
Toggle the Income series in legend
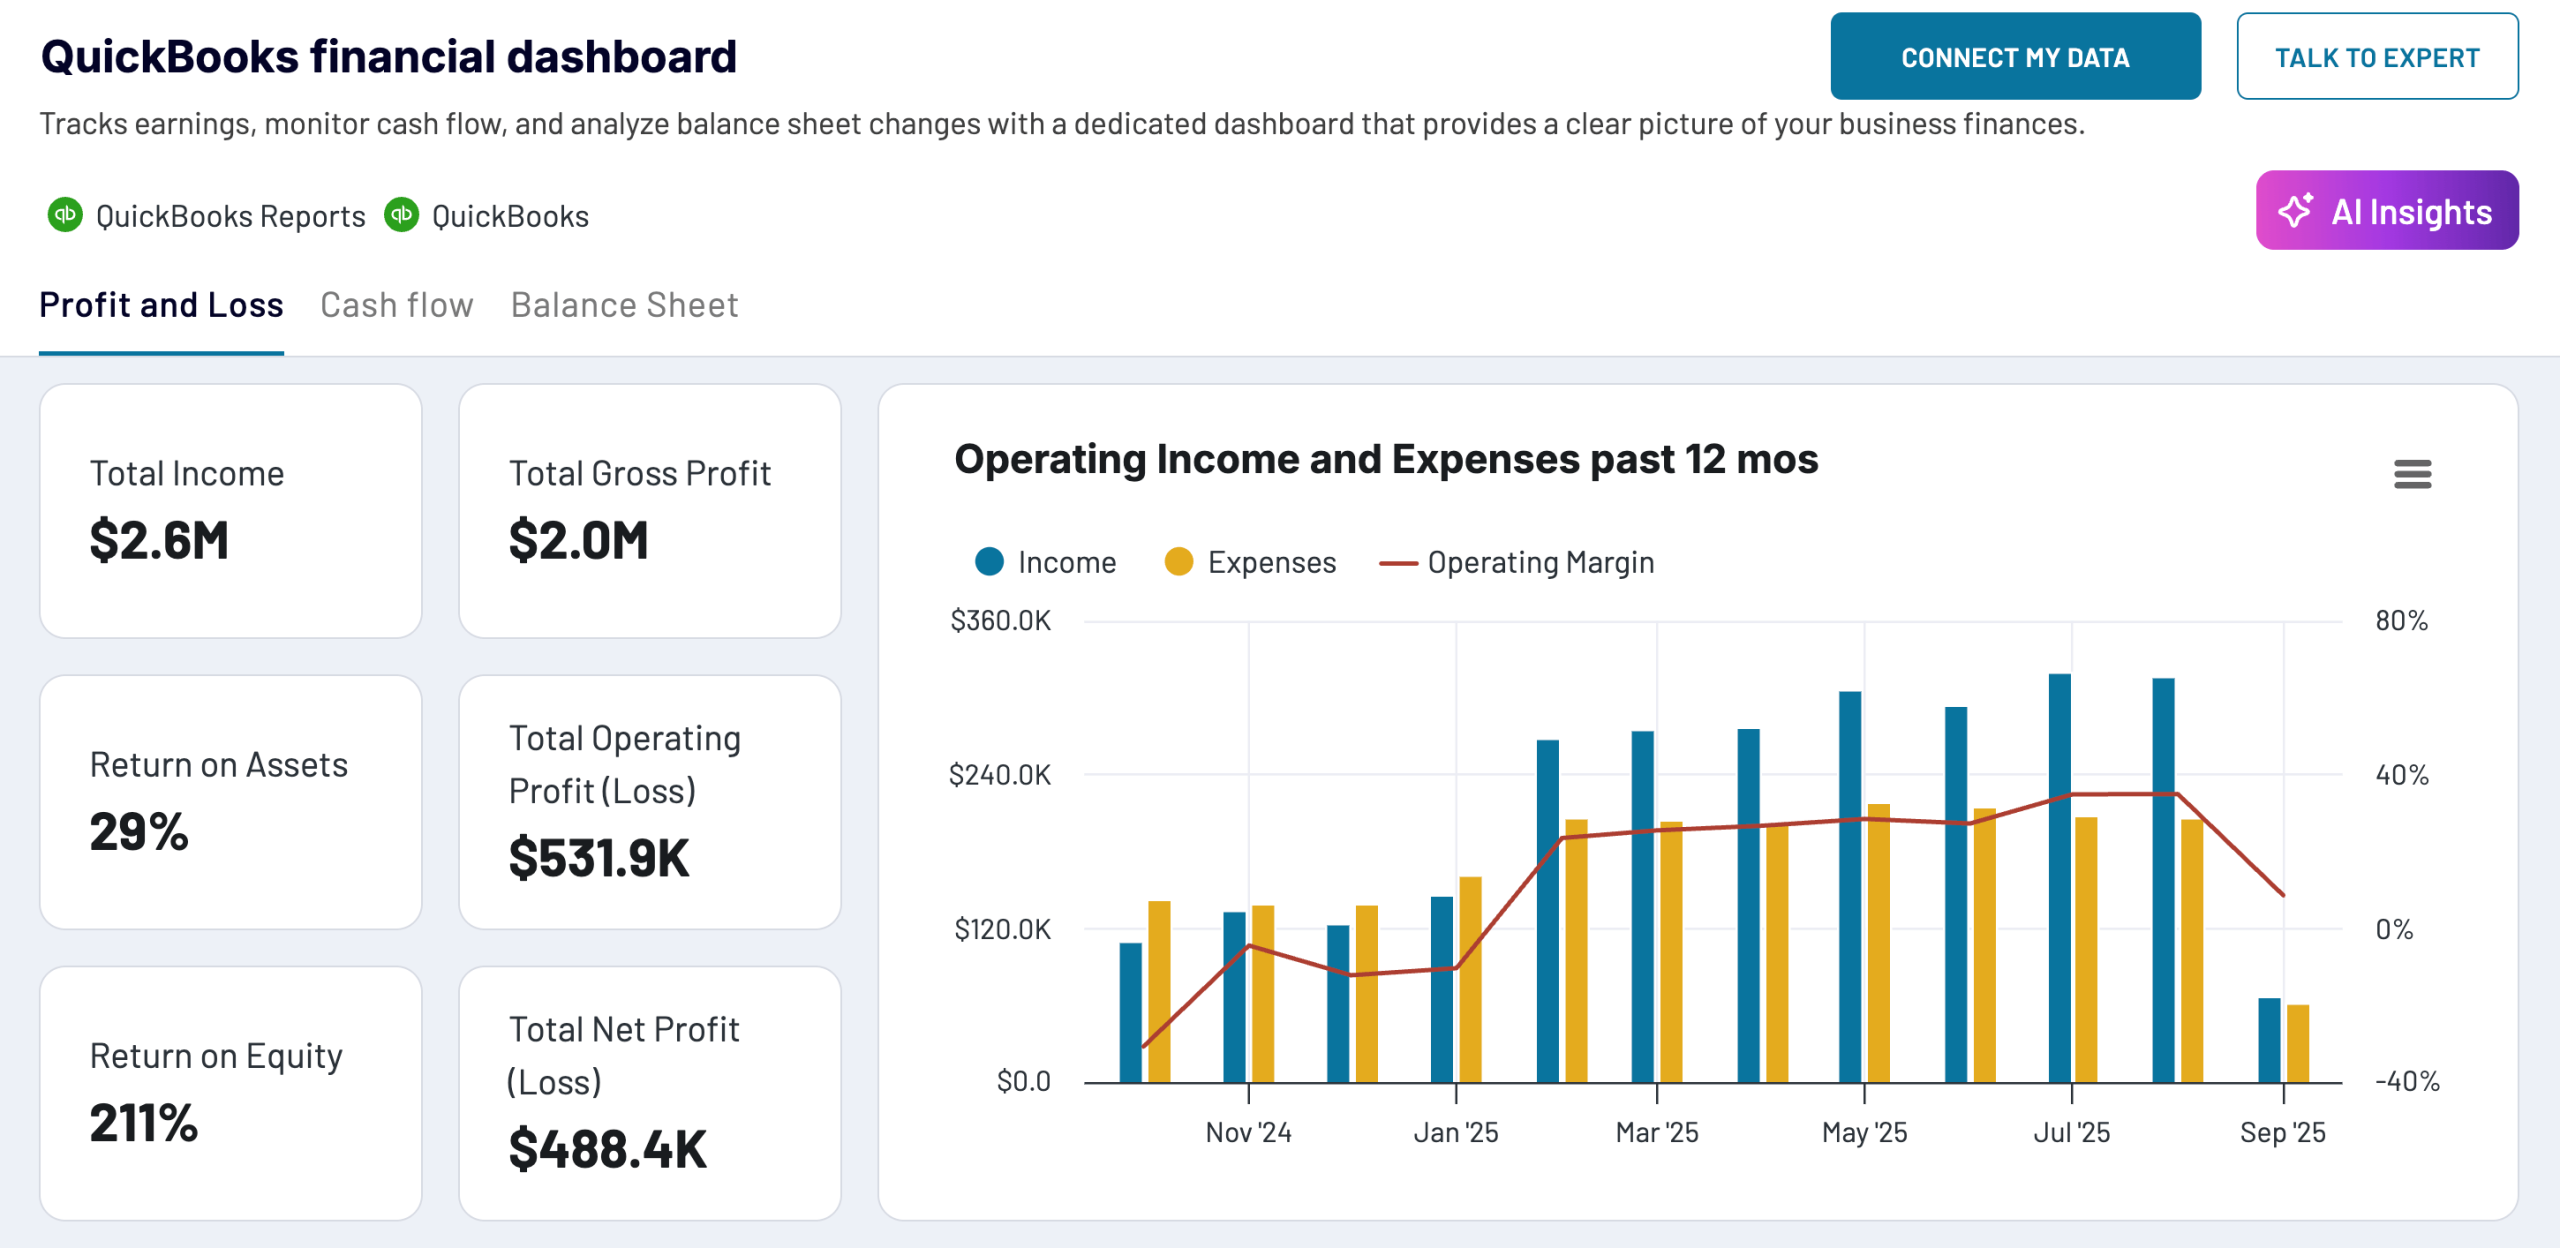(x=1045, y=562)
